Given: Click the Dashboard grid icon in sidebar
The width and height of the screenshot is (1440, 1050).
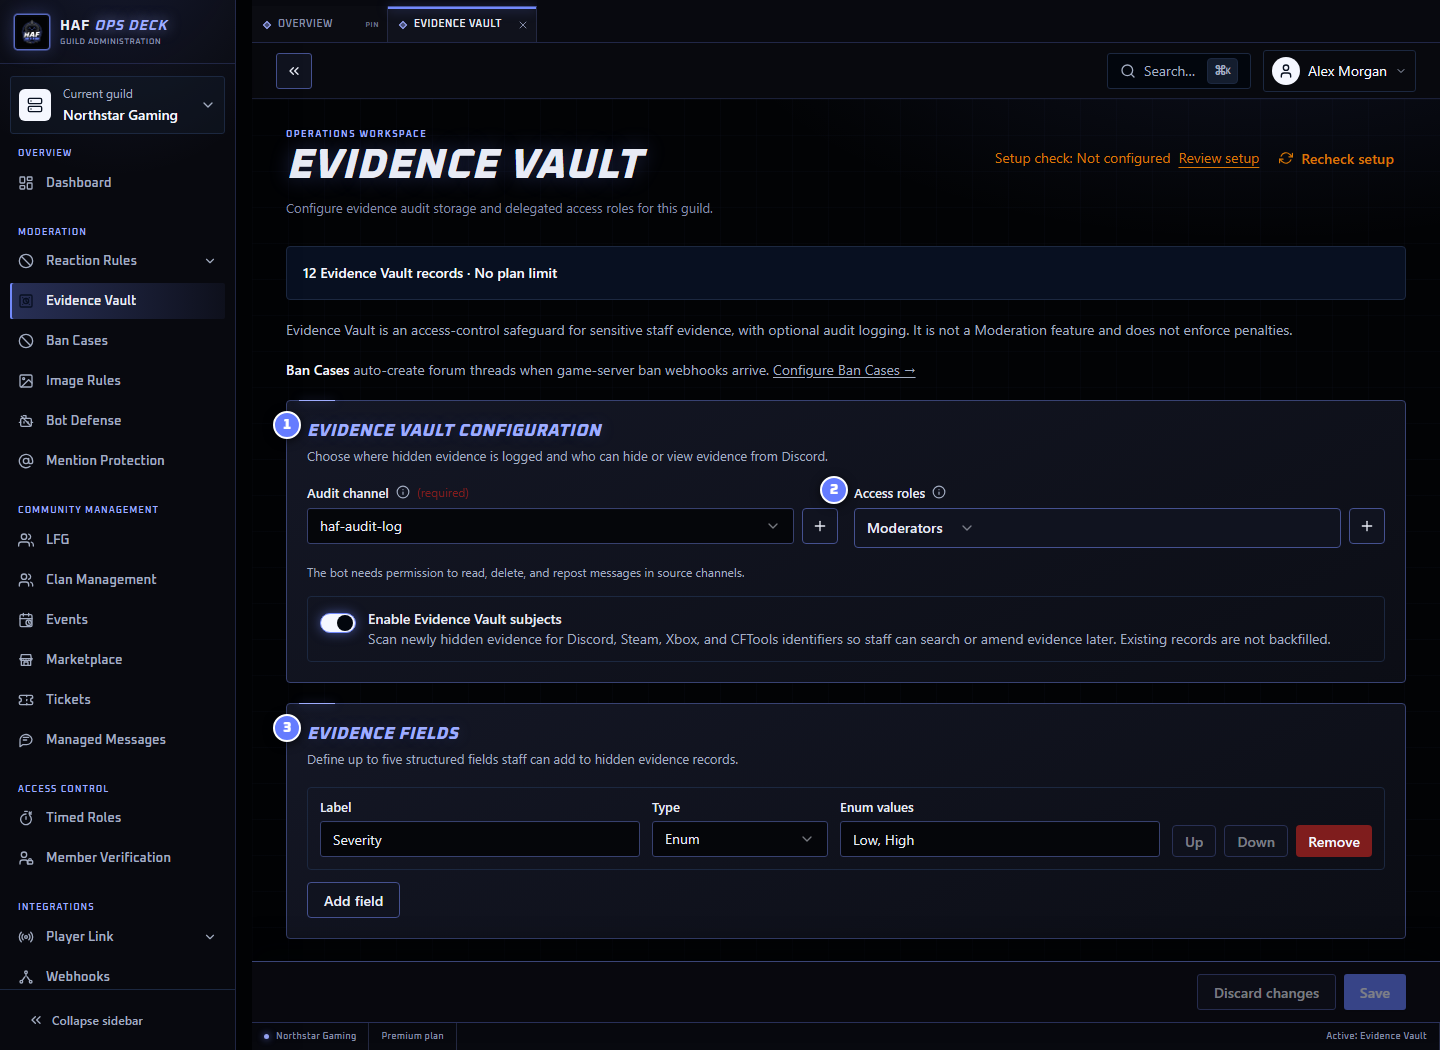Looking at the screenshot, I should click(26, 183).
